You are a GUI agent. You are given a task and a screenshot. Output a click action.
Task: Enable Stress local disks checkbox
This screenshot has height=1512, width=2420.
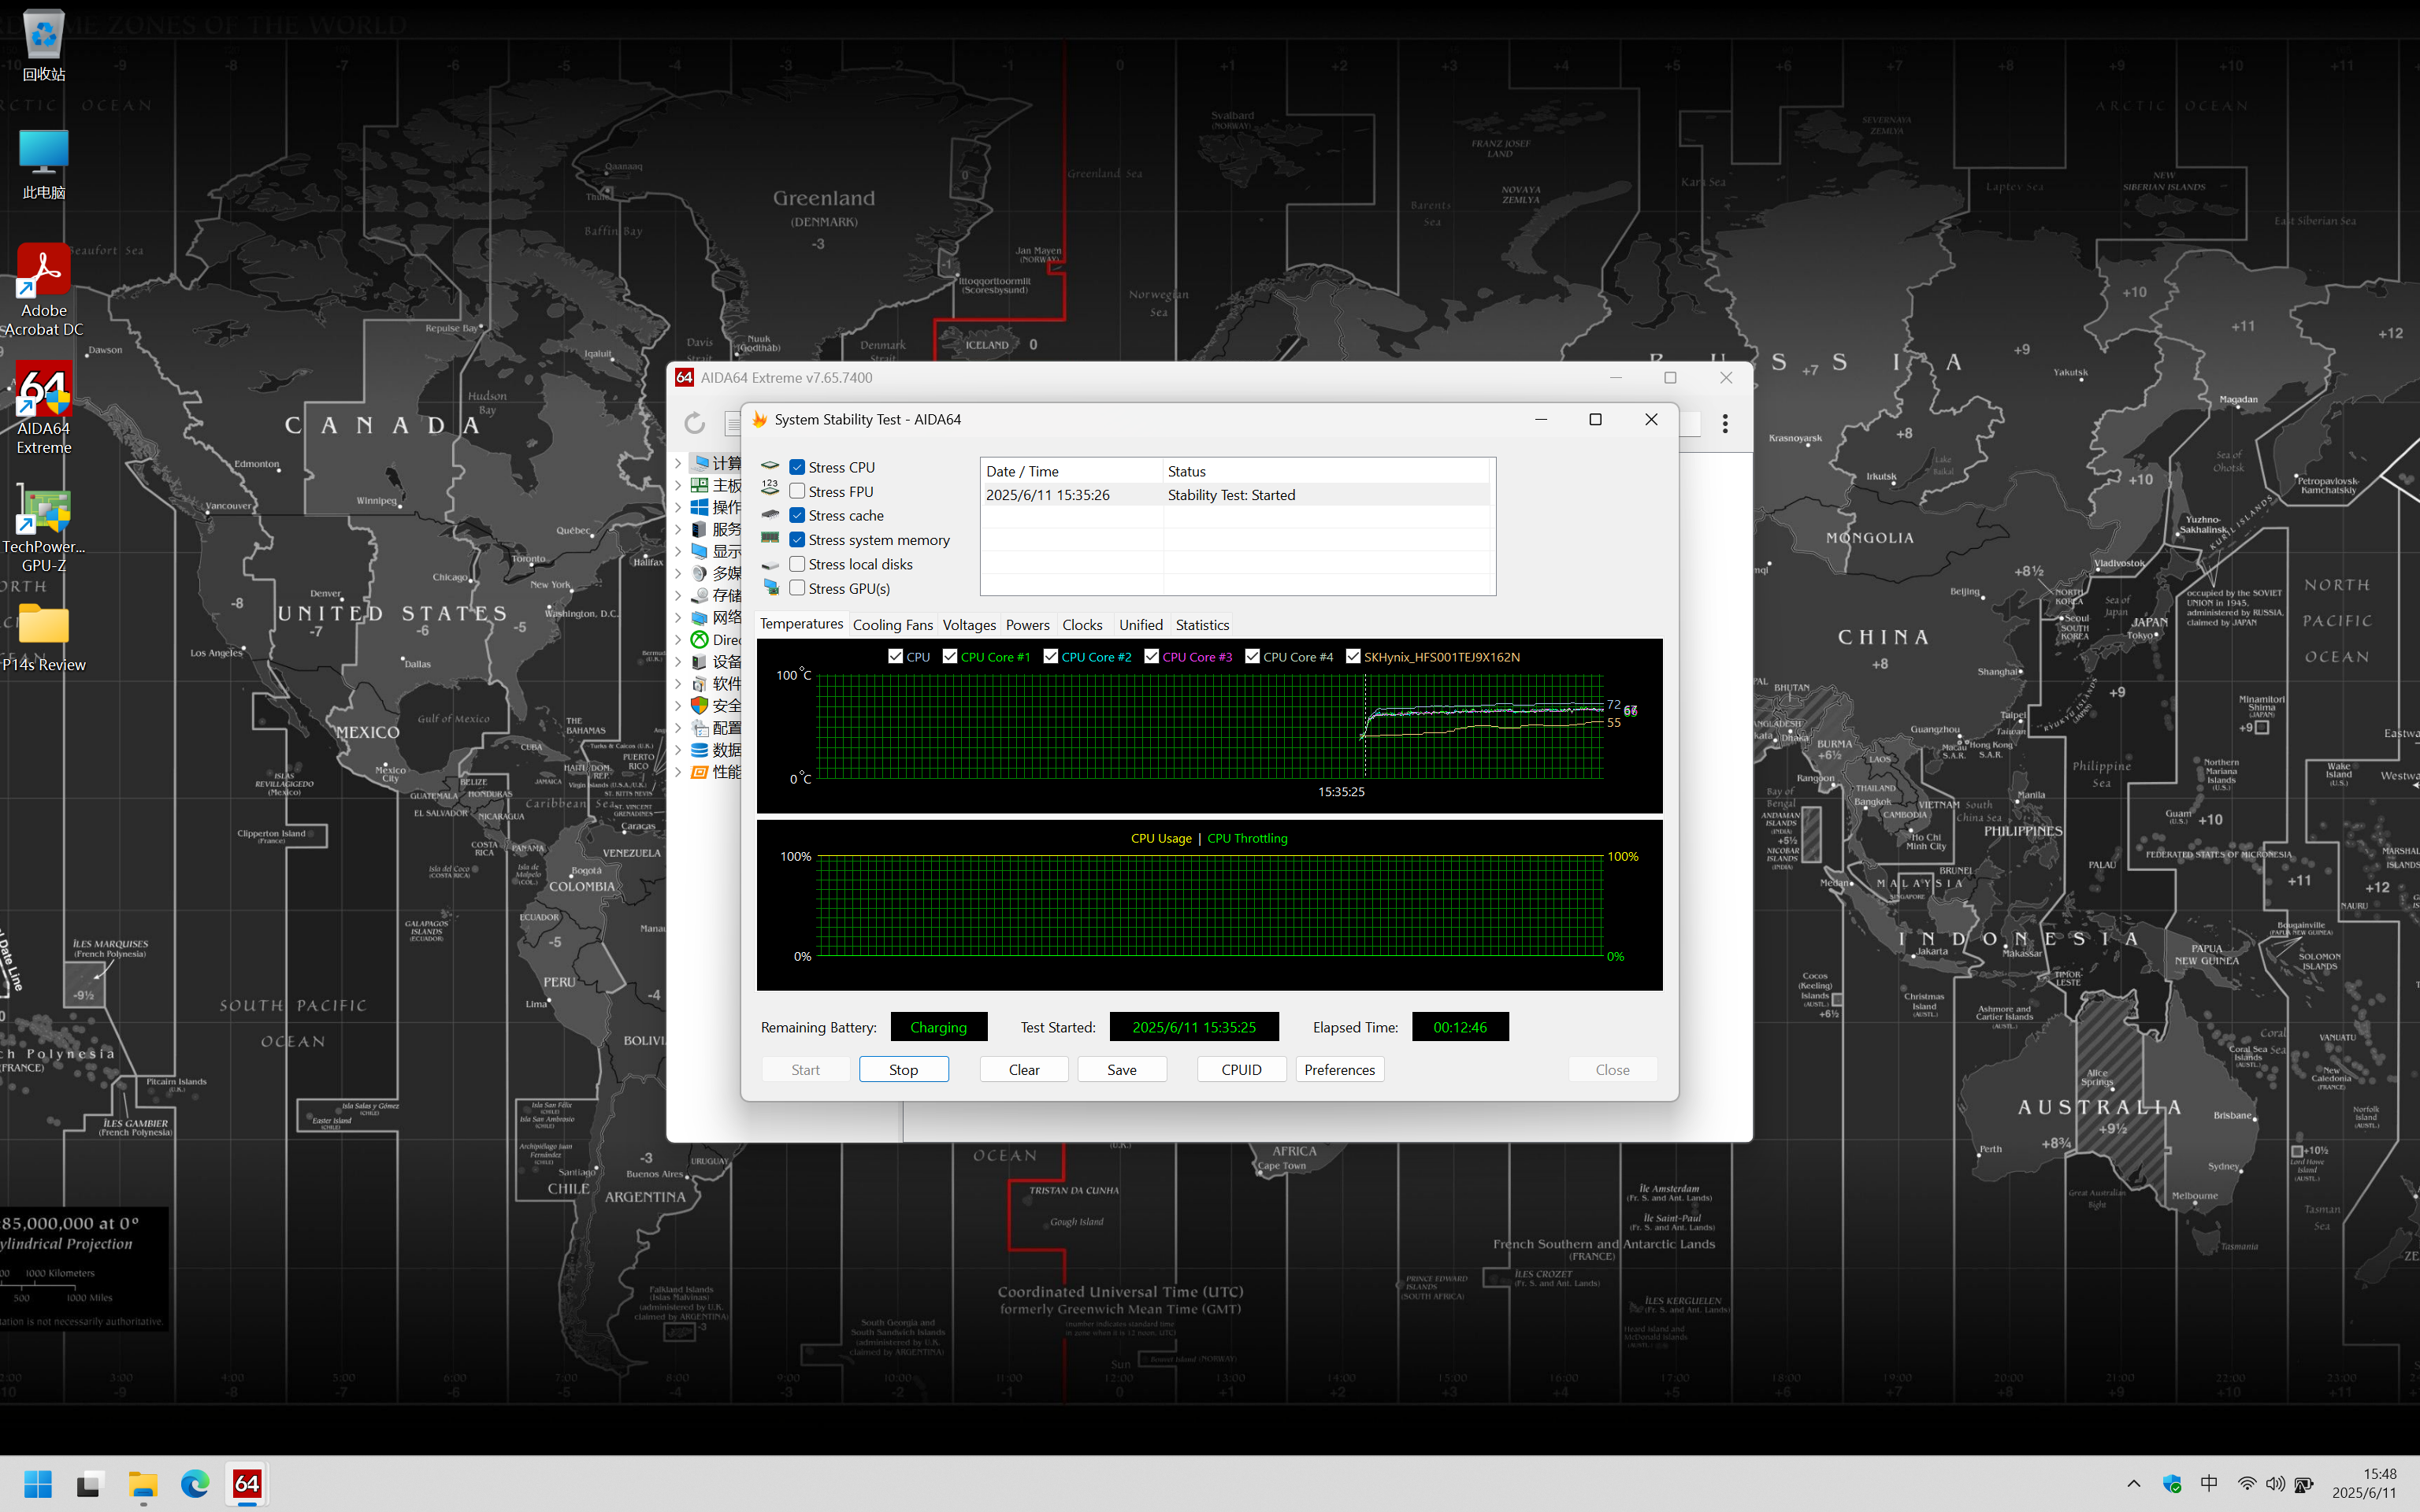[797, 564]
